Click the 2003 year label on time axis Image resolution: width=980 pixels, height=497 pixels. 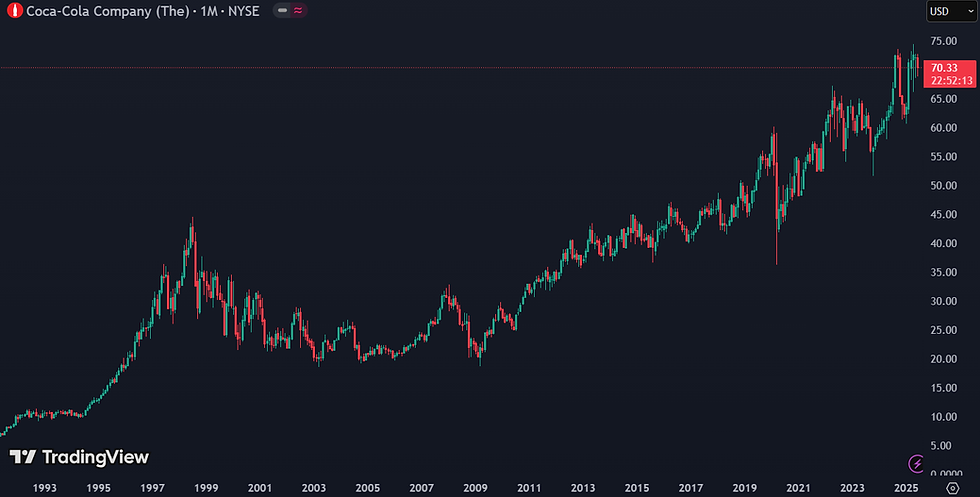(x=314, y=488)
